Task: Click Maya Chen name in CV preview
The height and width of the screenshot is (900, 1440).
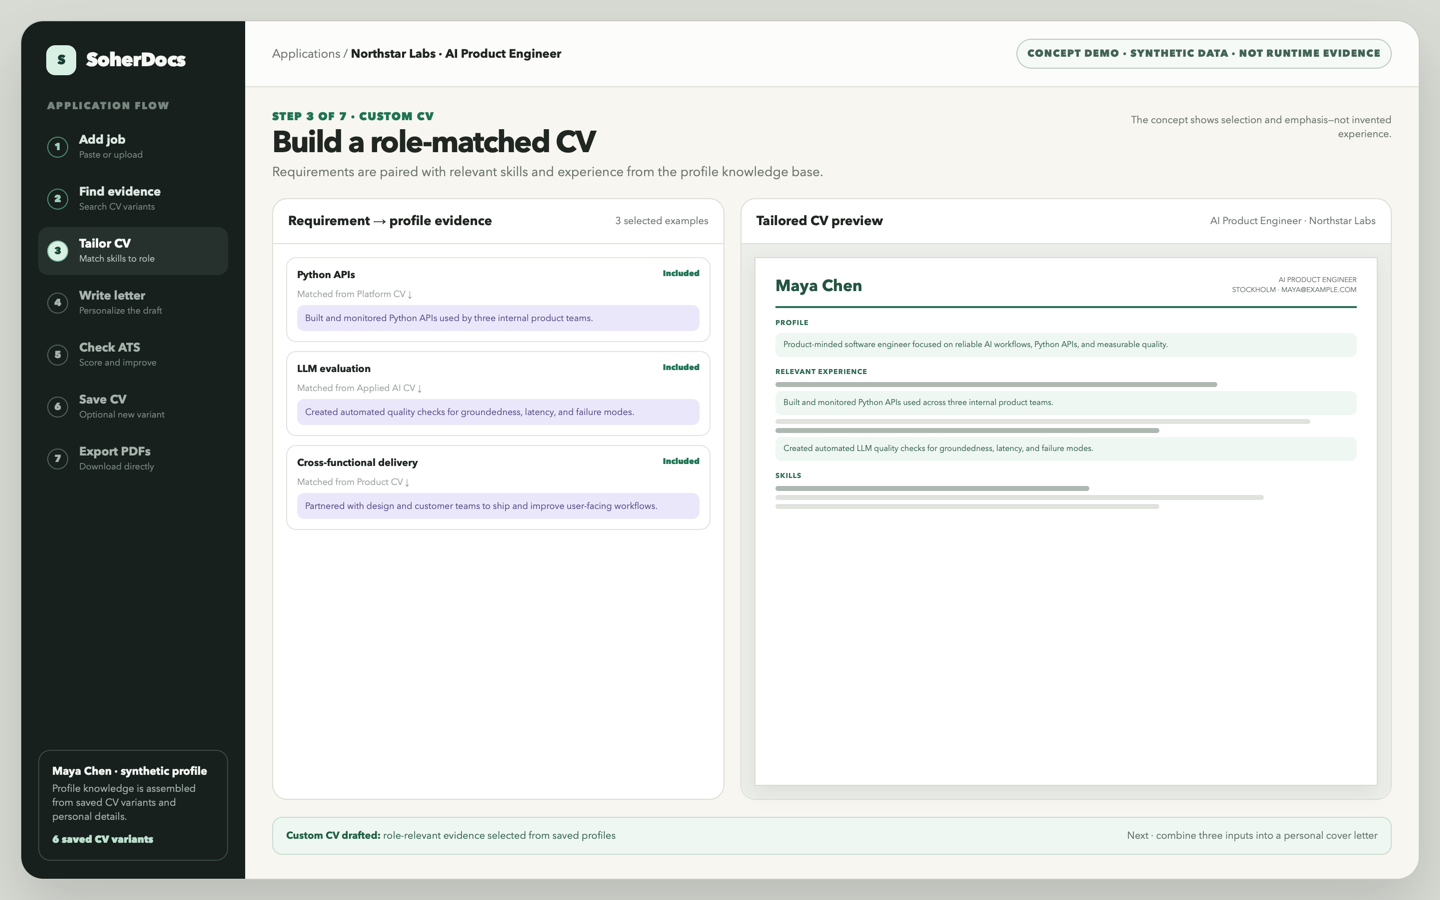Action: [x=818, y=286]
